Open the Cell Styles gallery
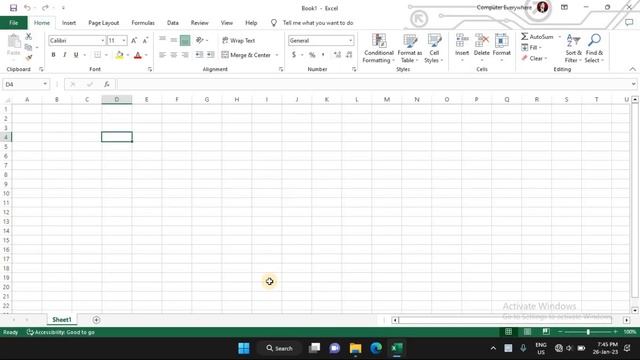This screenshot has height=360, width=640. [x=434, y=48]
